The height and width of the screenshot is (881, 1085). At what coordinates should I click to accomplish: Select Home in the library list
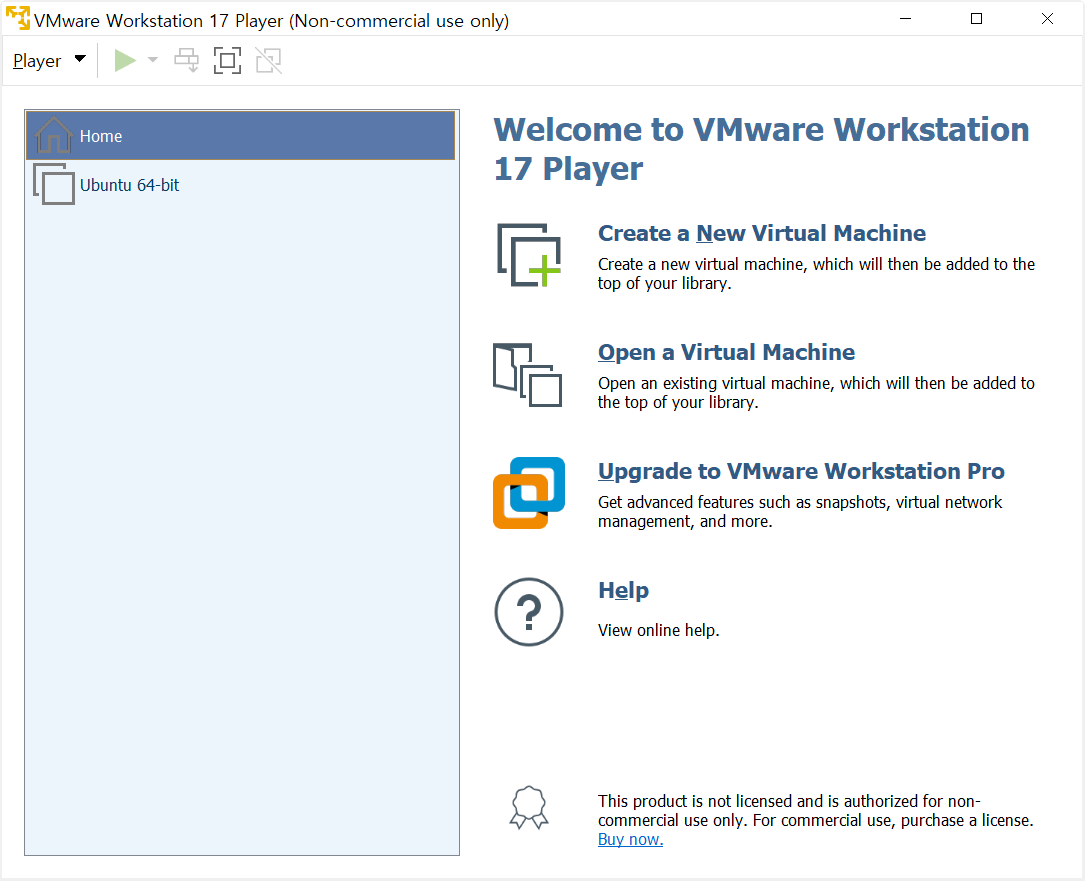pos(240,136)
